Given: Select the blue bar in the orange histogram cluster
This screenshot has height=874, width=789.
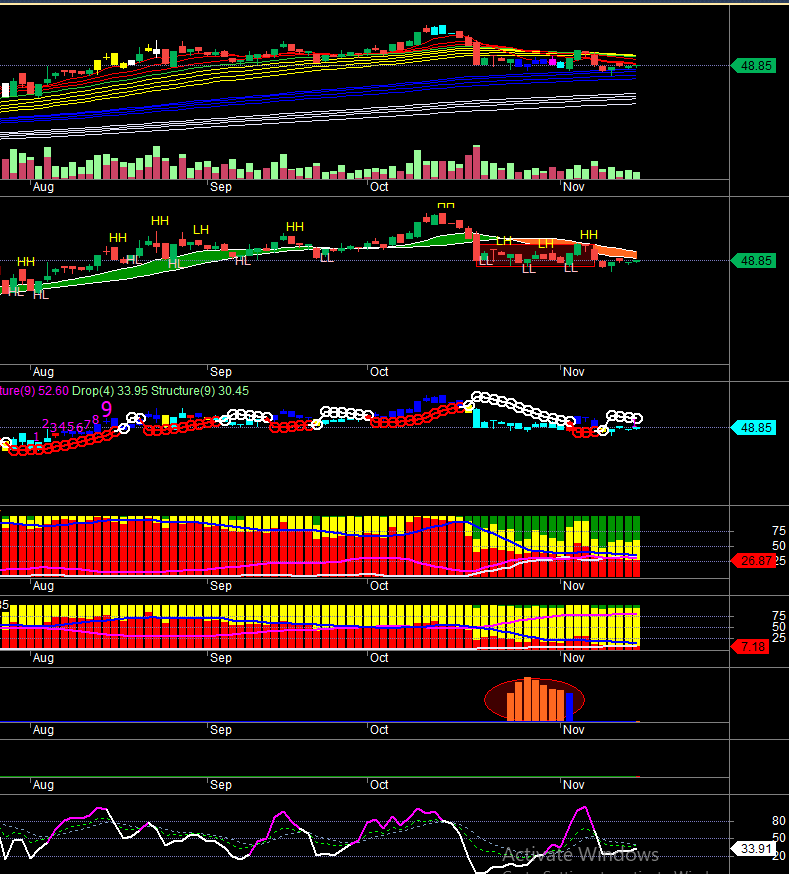Looking at the screenshot, I should point(569,707).
